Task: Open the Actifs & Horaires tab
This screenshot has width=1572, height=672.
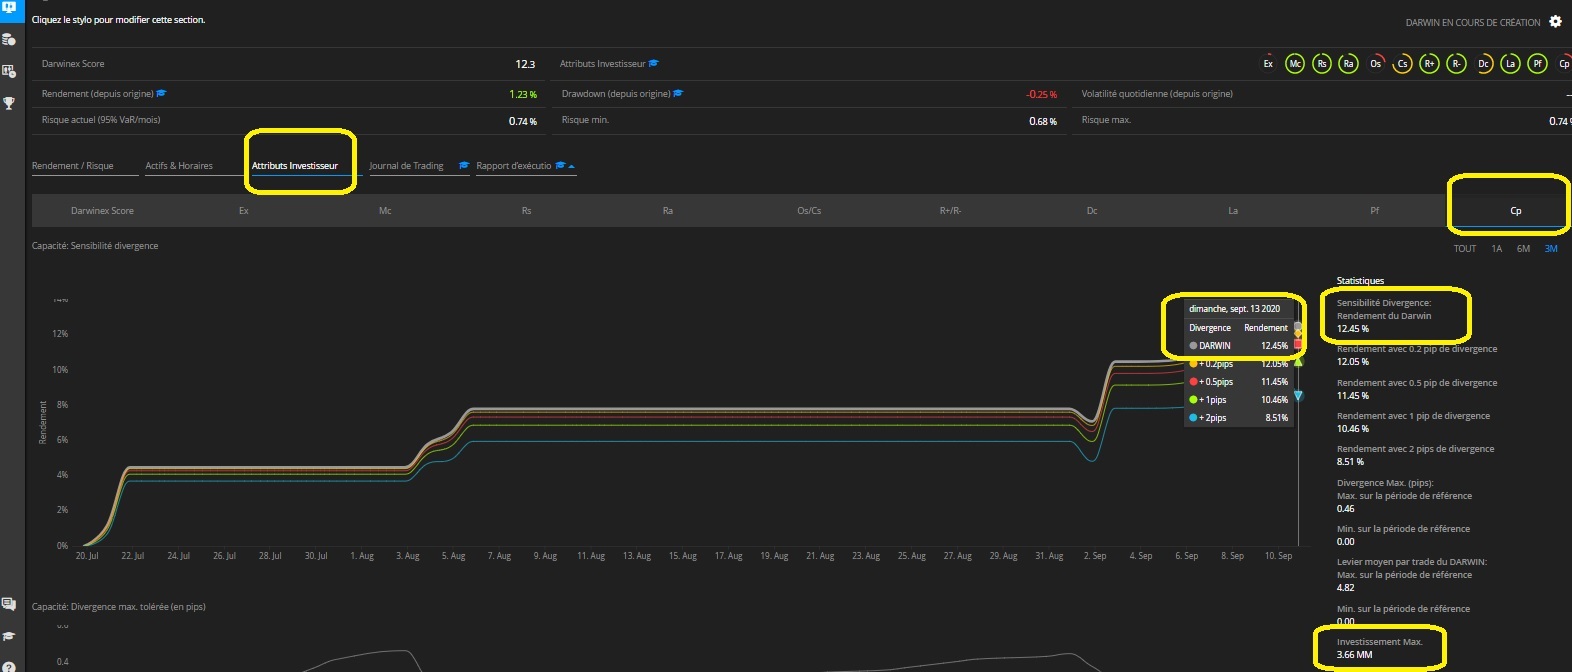Action: (x=179, y=166)
